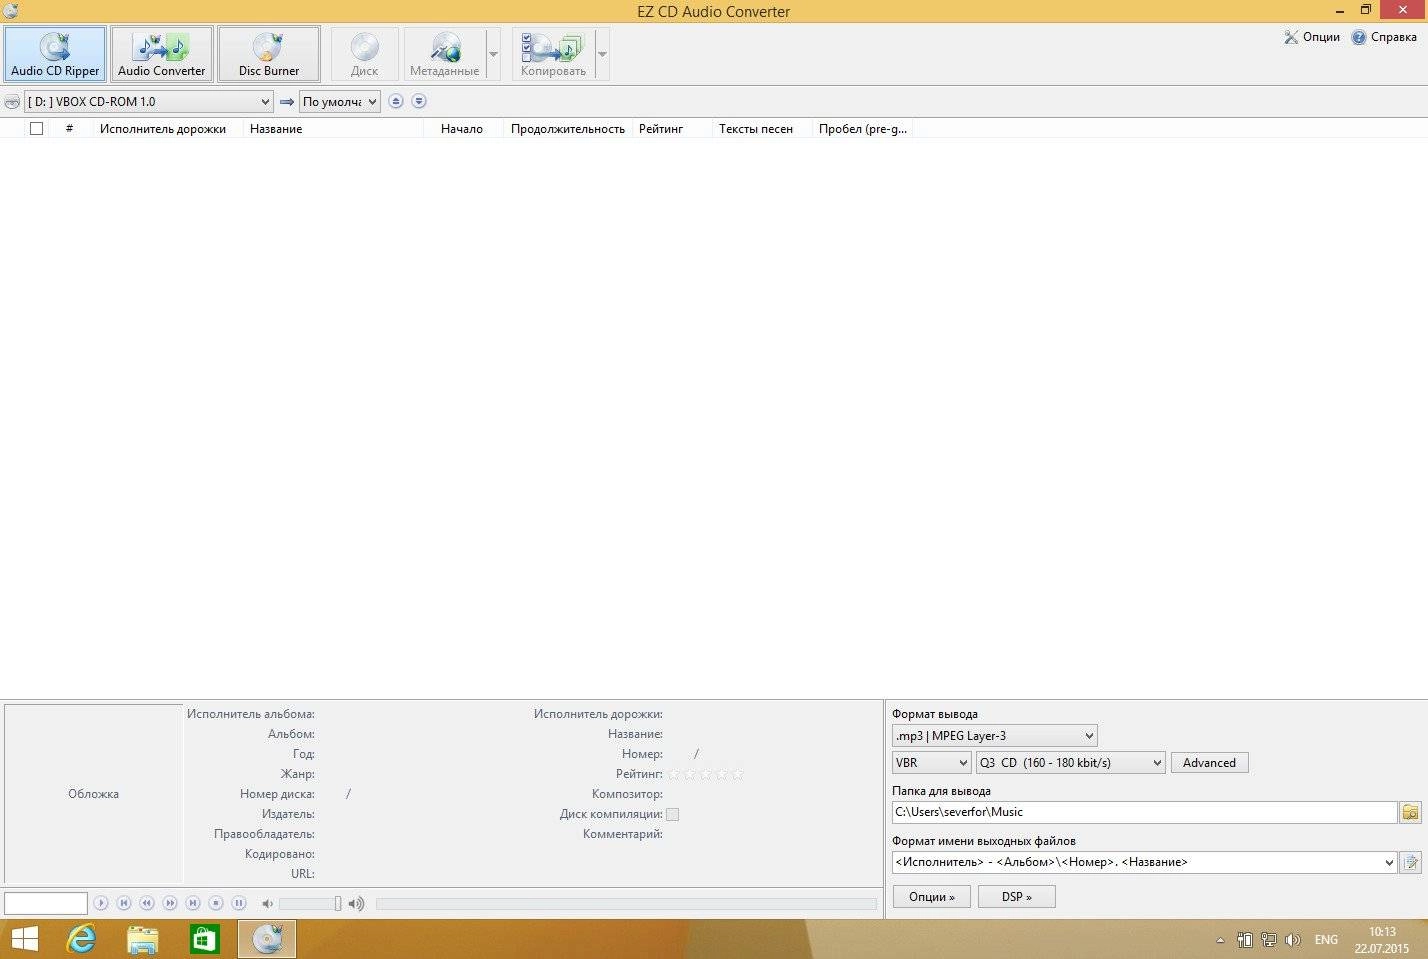The width and height of the screenshot is (1428, 959).
Task: Open the VBR bitrate mode dropdown
Action: pyautogui.click(x=932, y=763)
